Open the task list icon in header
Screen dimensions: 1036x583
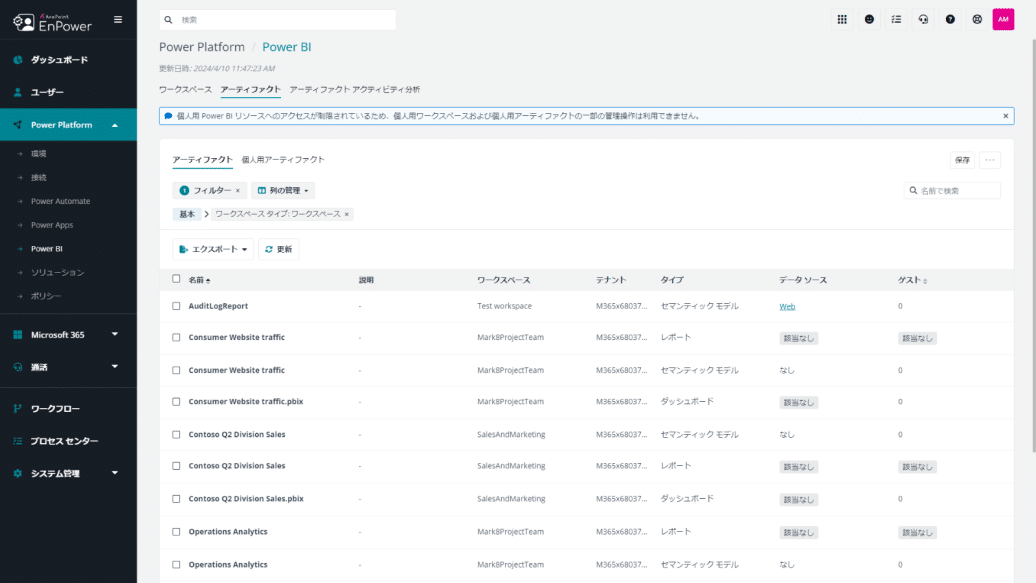tap(896, 20)
